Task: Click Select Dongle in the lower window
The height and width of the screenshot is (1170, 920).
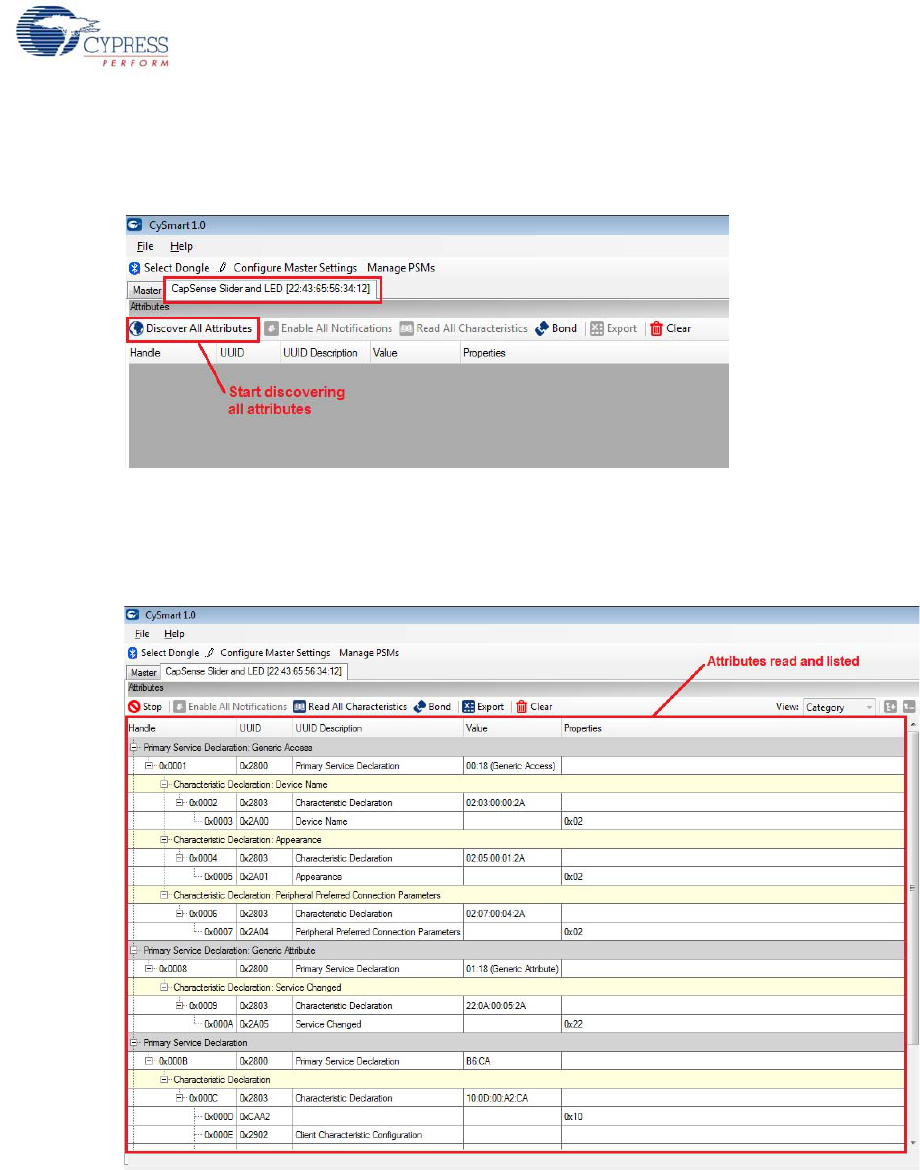Action: point(163,653)
